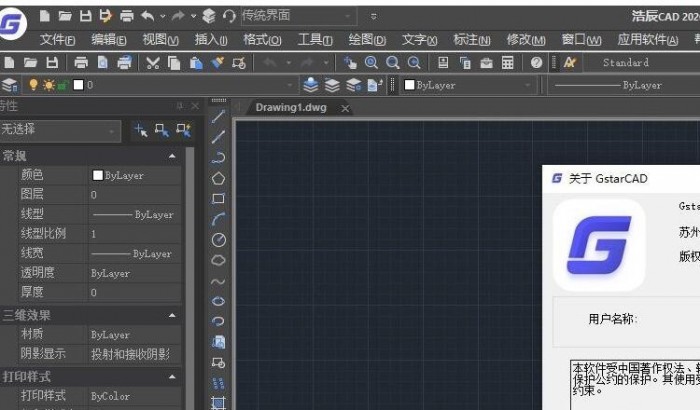Open the 标注(N) menu
Screen dimensions: 700x410
[471, 40]
